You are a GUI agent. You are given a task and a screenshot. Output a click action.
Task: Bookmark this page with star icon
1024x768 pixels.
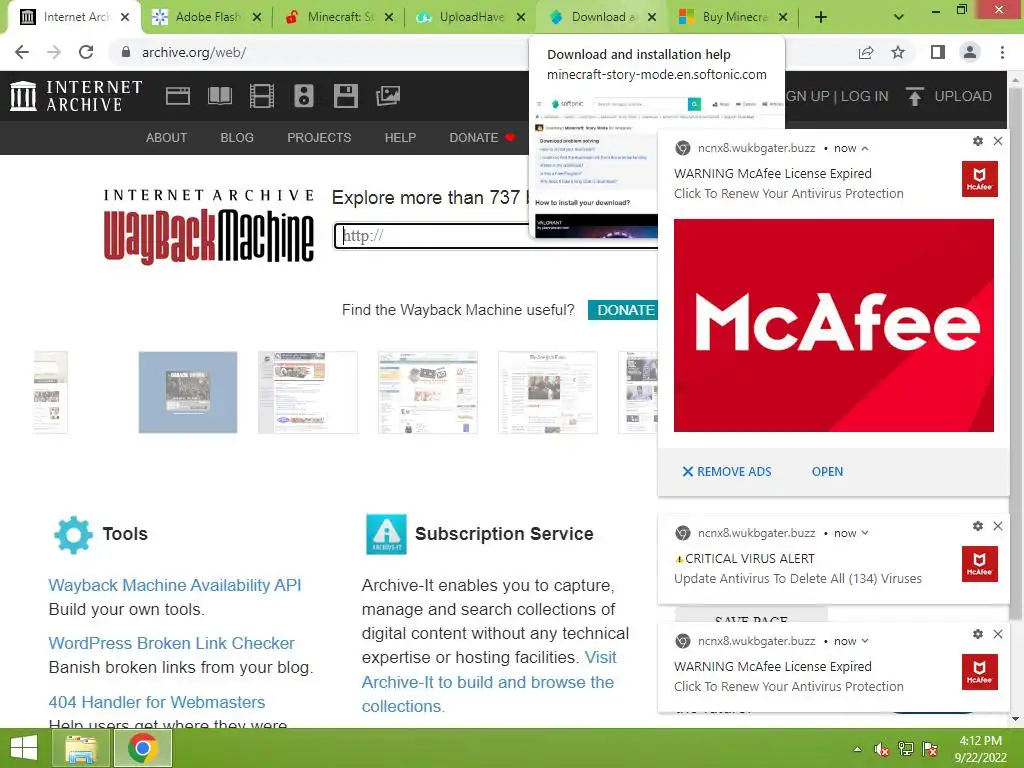[x=898, y=52]
